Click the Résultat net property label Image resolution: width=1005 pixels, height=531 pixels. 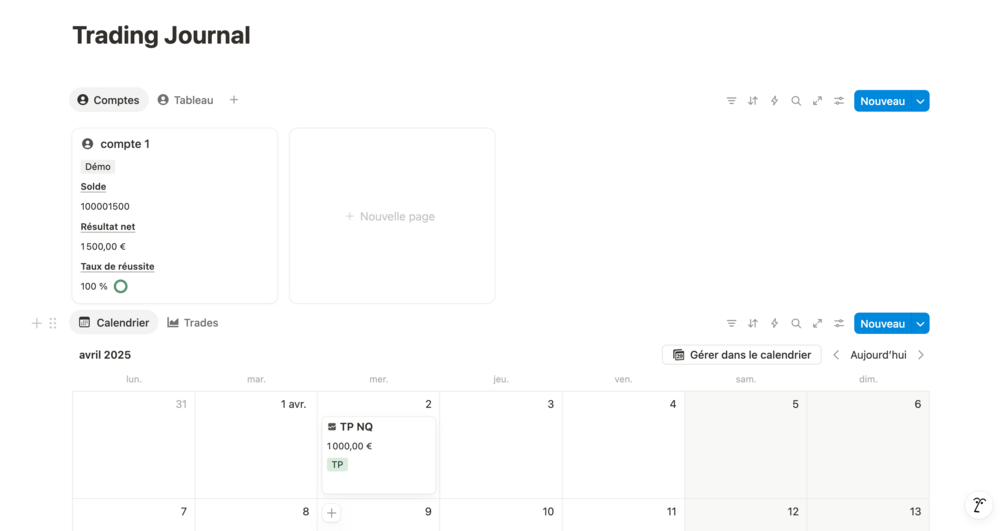point(108,226)
